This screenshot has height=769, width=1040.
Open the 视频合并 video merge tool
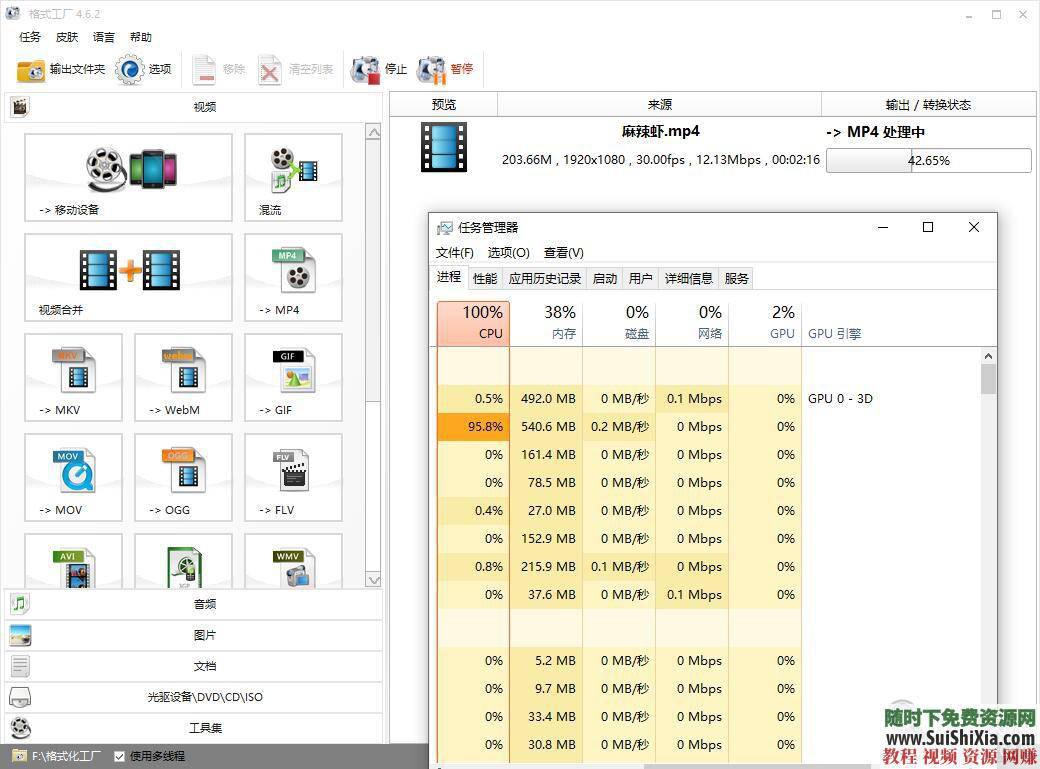tap(128, 277)
